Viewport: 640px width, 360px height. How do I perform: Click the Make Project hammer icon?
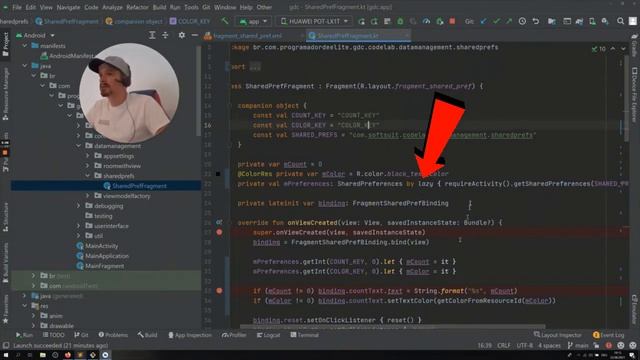225,21
